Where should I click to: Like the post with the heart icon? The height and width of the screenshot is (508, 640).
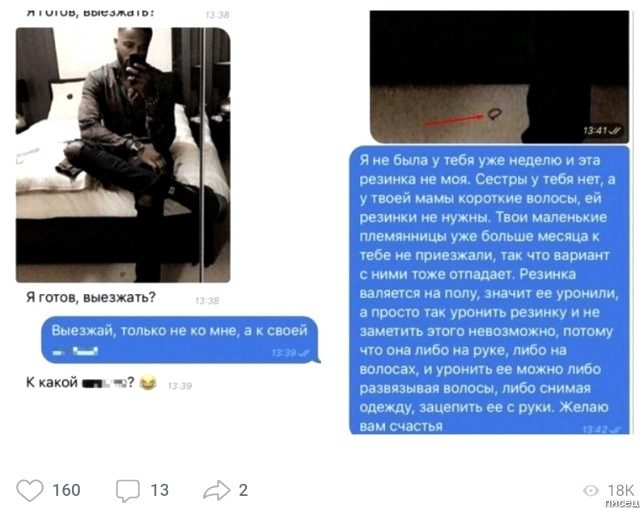pyautogui.click(x=29, y=490)
